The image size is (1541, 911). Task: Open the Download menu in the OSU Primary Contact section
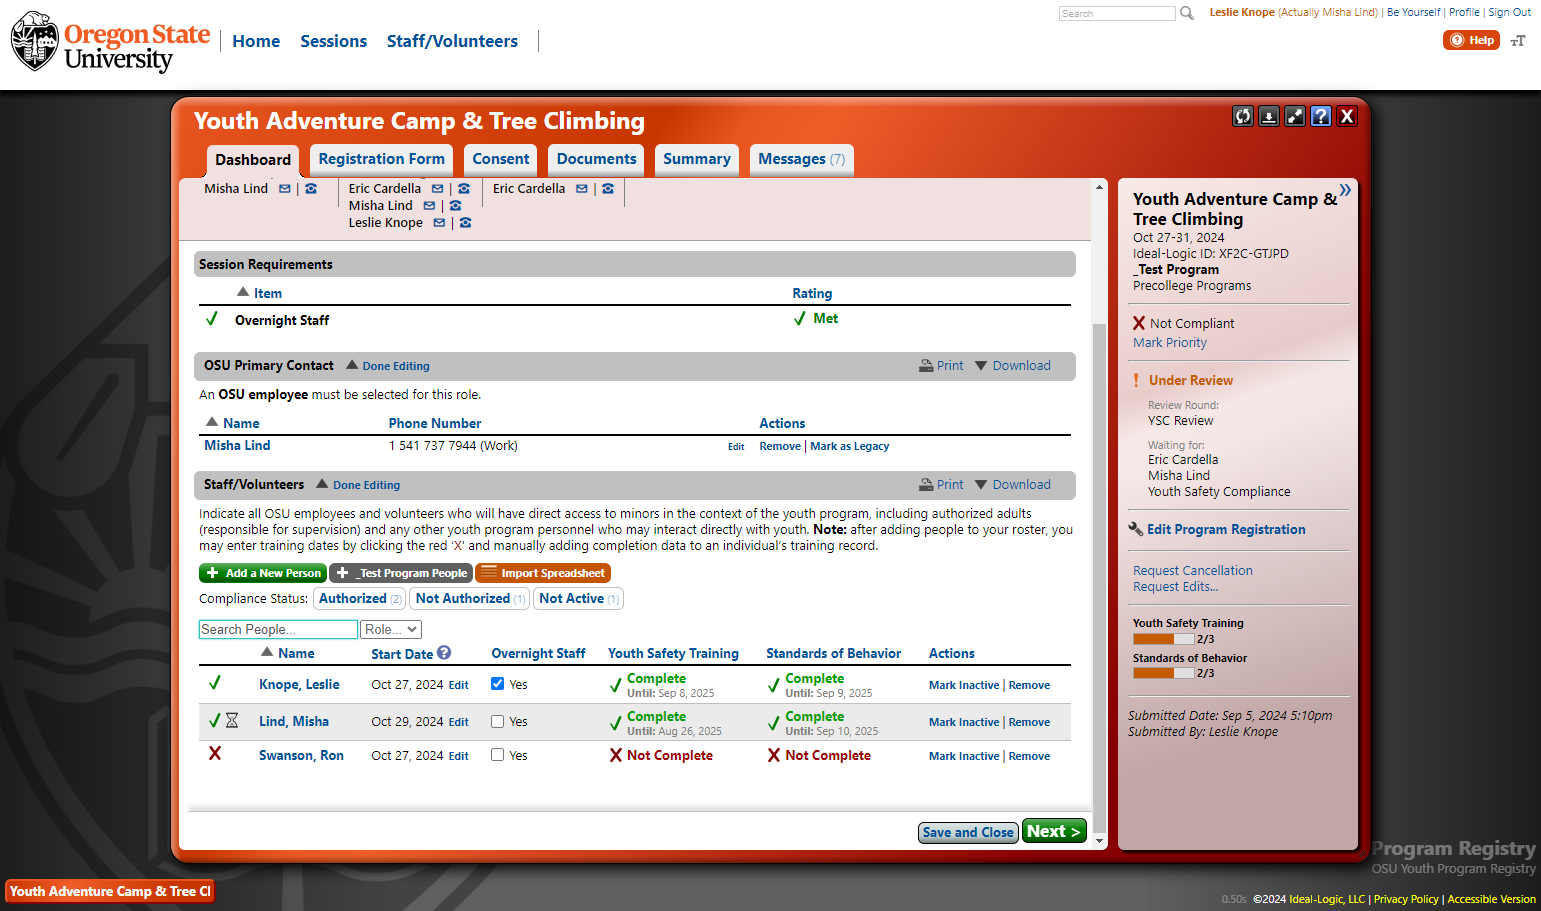[x=1013, y=366]
